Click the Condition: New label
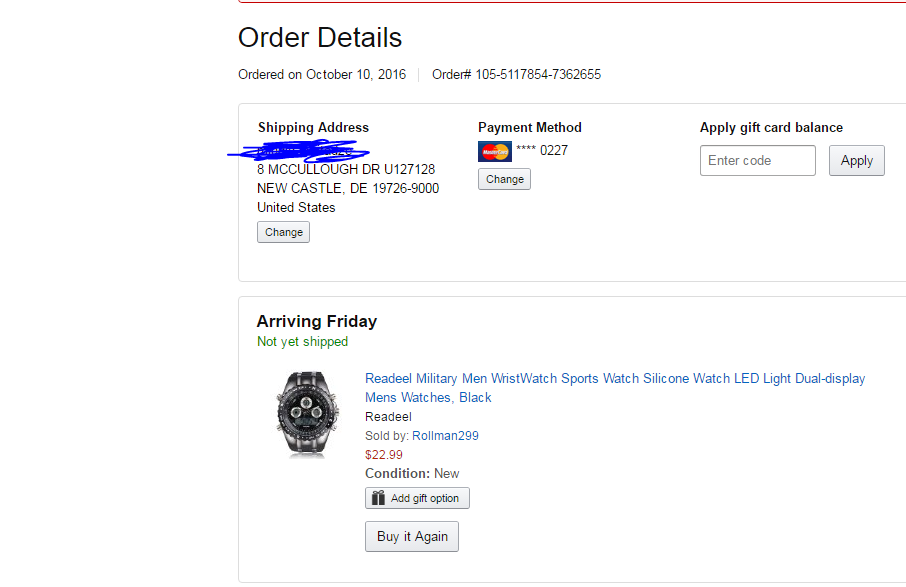The height and width of the screenshot is (587, 906). [x=412, y=473]
